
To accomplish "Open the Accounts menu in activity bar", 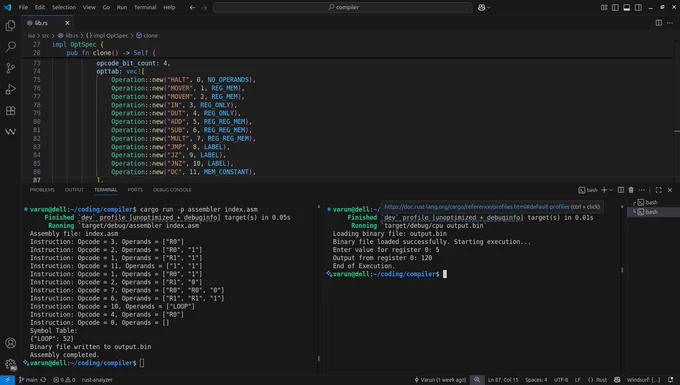I will point(10,343).
